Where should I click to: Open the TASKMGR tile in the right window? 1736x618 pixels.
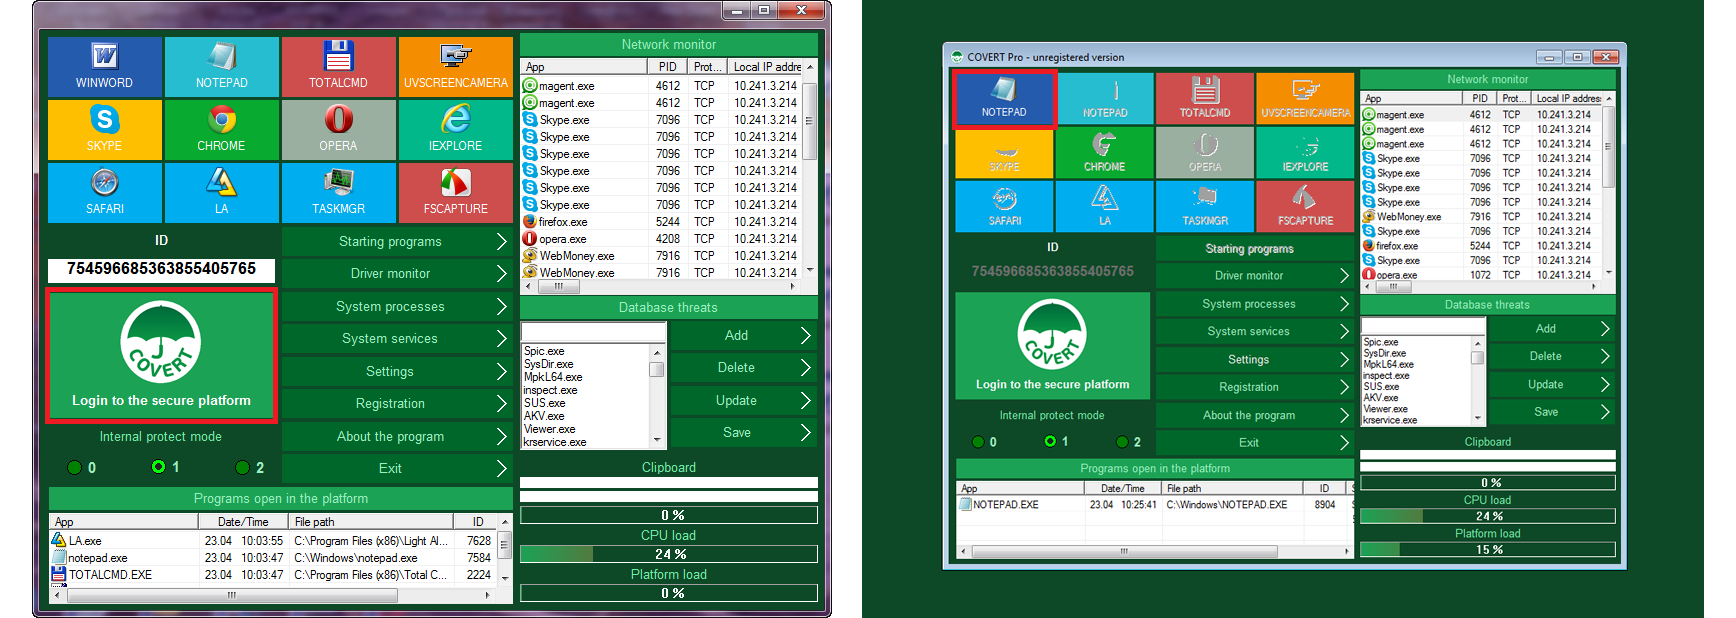1205,206
